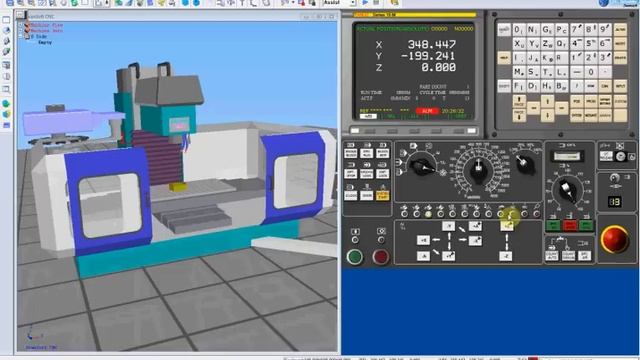Click the red feed hold button

click(380, 257)
